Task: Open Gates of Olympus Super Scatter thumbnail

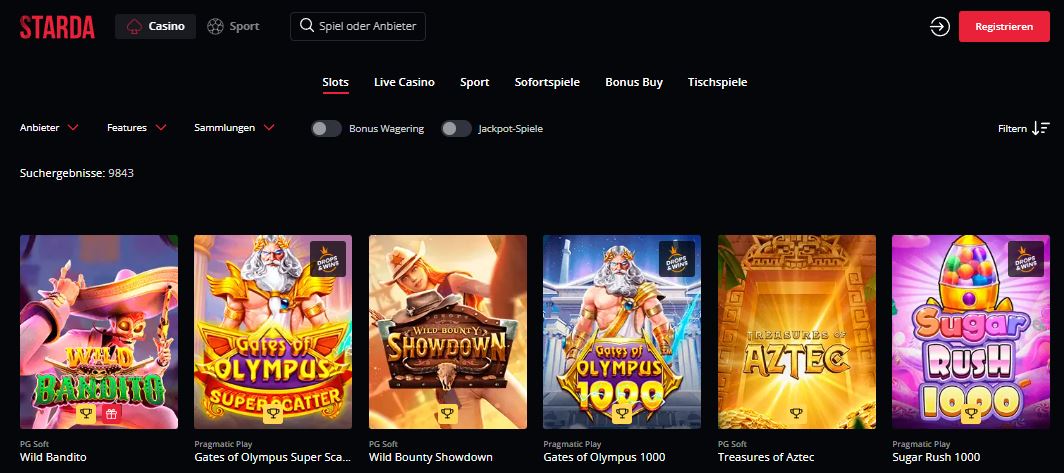Action: pyautogui.click(x=273, y=332)
